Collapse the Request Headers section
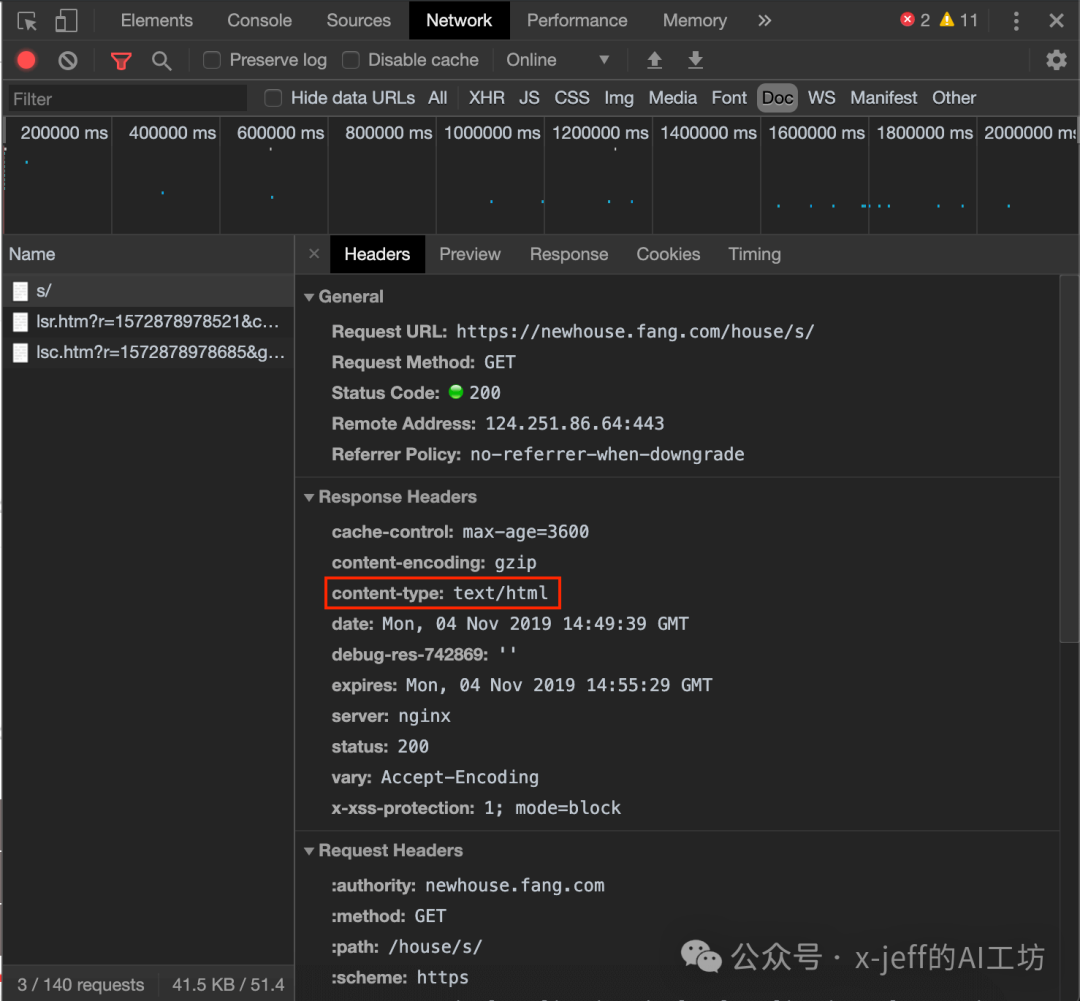Screen dimensions: 1080x1001 click(309, 851)
